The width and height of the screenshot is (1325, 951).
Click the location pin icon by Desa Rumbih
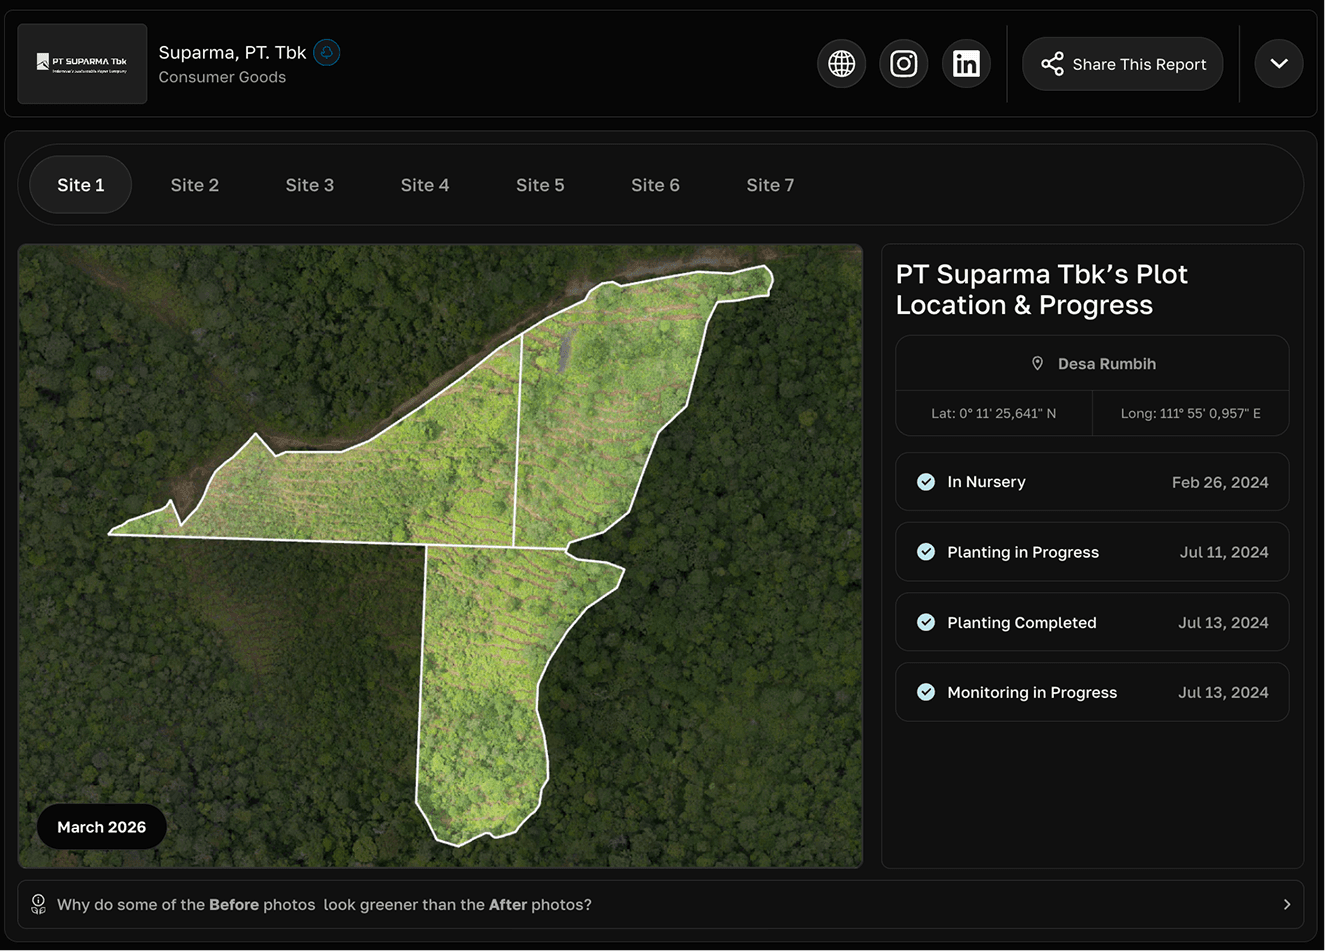(x=1037, y=364)
